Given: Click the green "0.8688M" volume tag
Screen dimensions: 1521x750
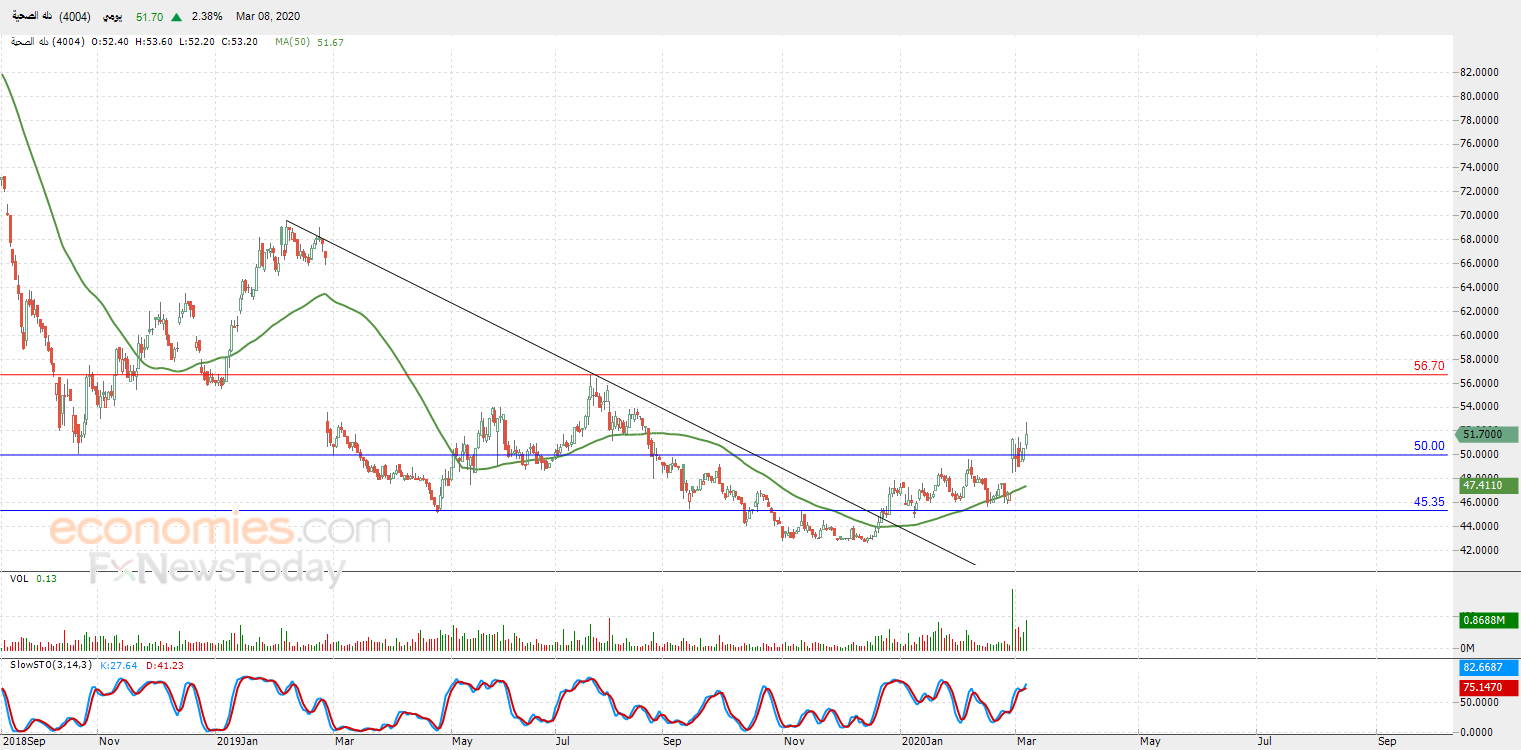Looking at the screenshot, I should 1488,620.
